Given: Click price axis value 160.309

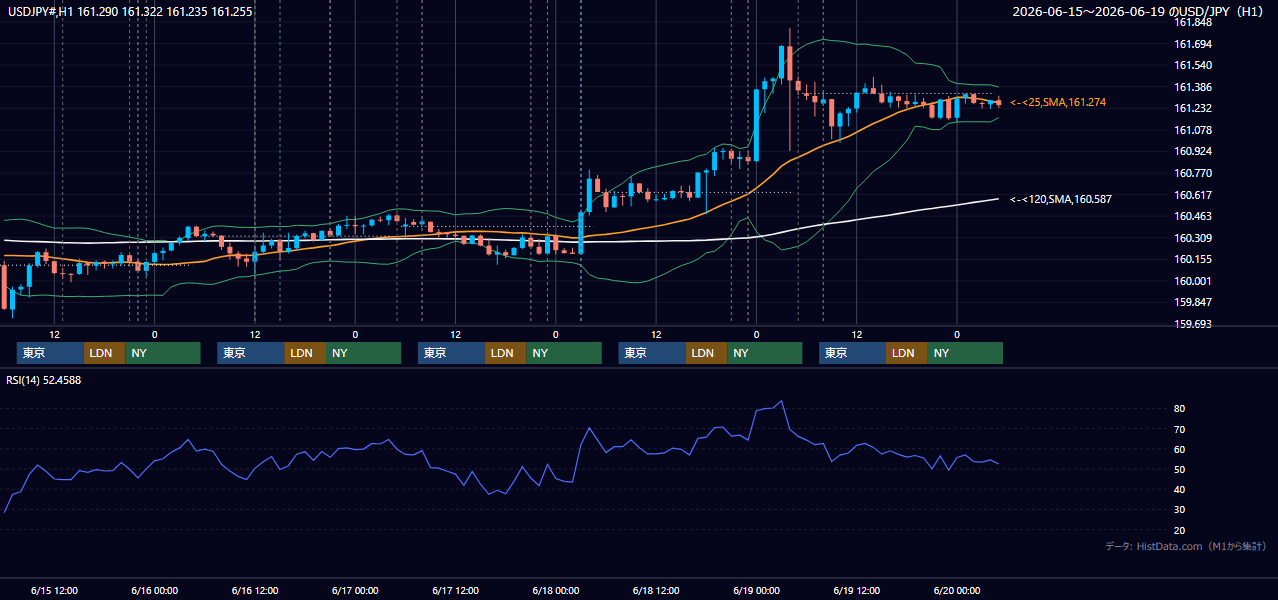Looking at the screenshot, I should [x=1193, y=238].
